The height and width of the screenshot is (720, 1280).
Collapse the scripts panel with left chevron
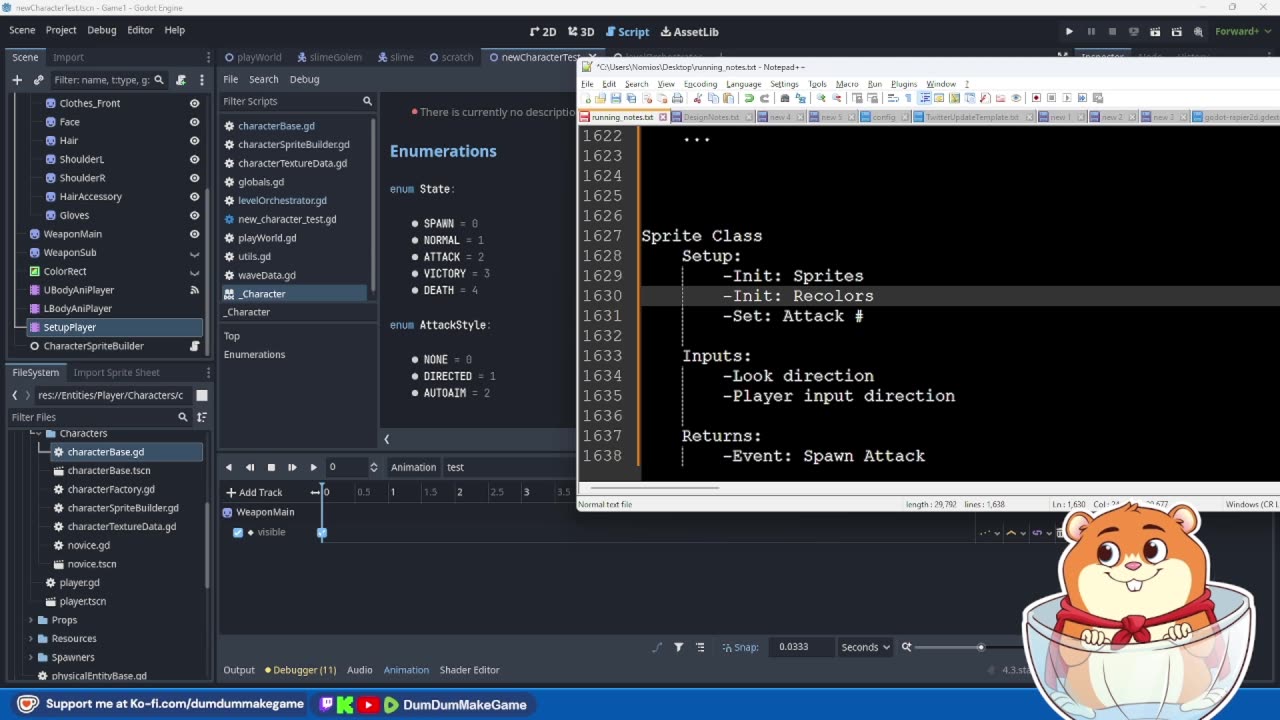[386, 439]
